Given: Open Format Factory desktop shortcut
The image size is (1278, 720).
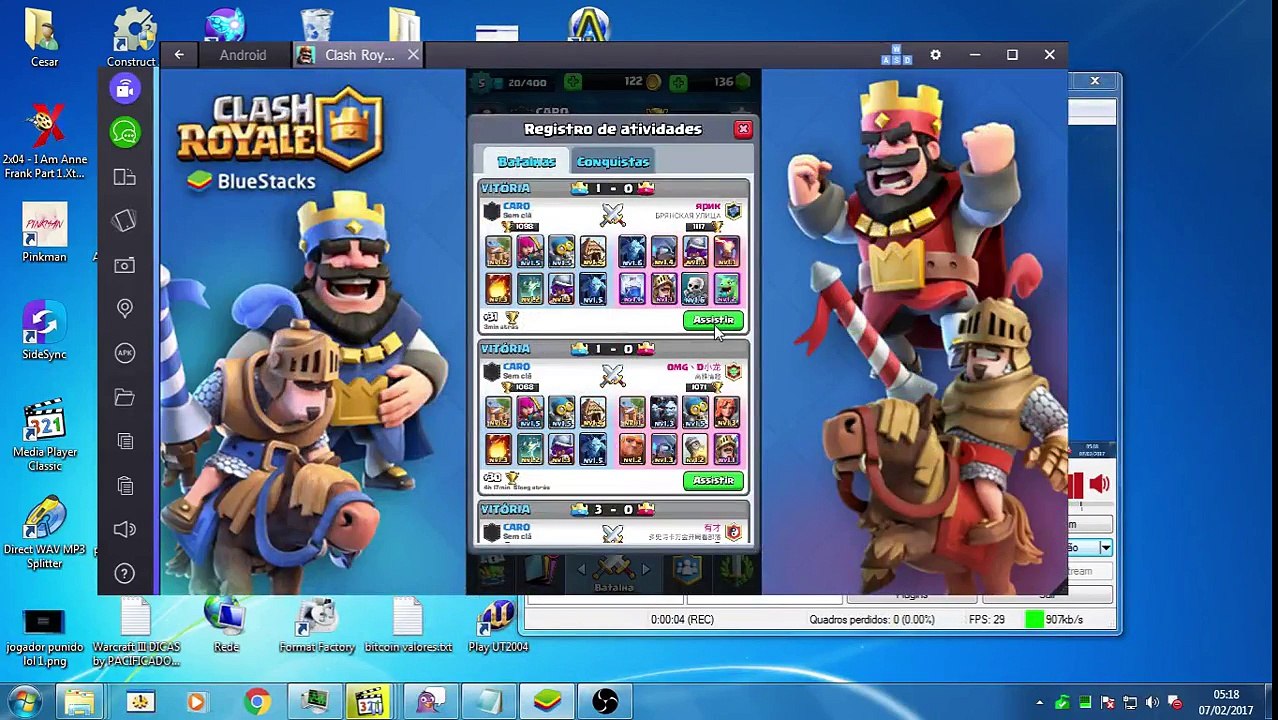Looking at the screenshot, I should pyautogui.click(x=317, y=627).
